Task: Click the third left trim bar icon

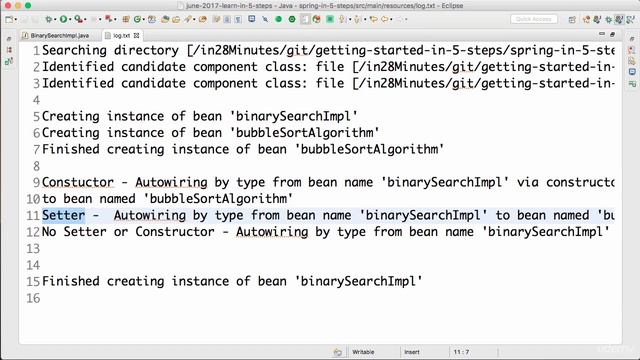Action: click(x=9, y=62)
